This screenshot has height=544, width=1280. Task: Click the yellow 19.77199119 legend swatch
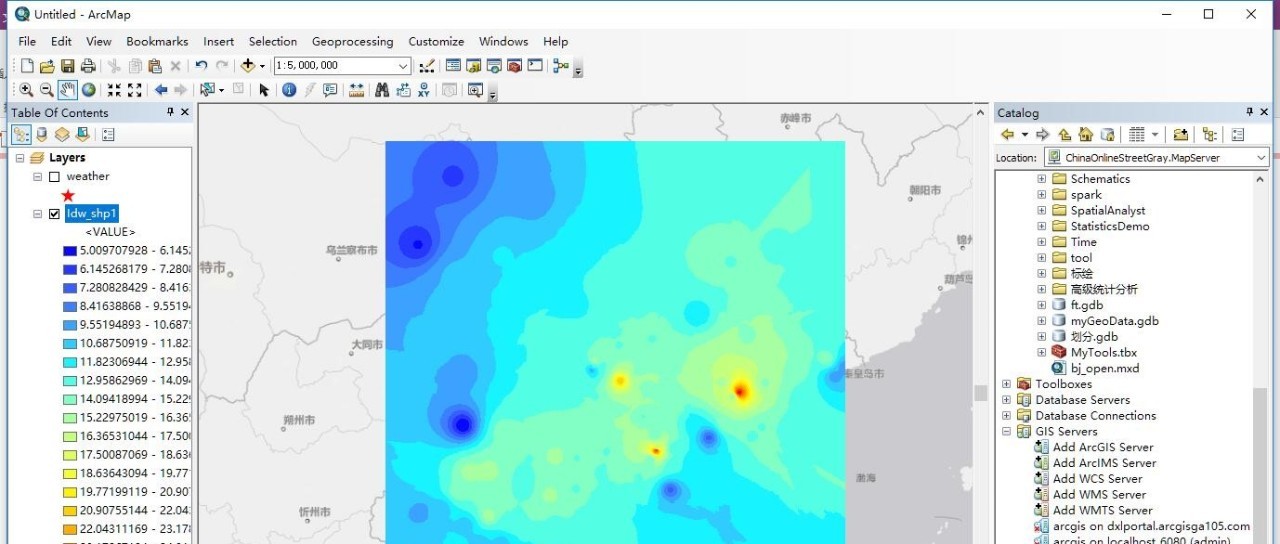(x=70, y=491)
